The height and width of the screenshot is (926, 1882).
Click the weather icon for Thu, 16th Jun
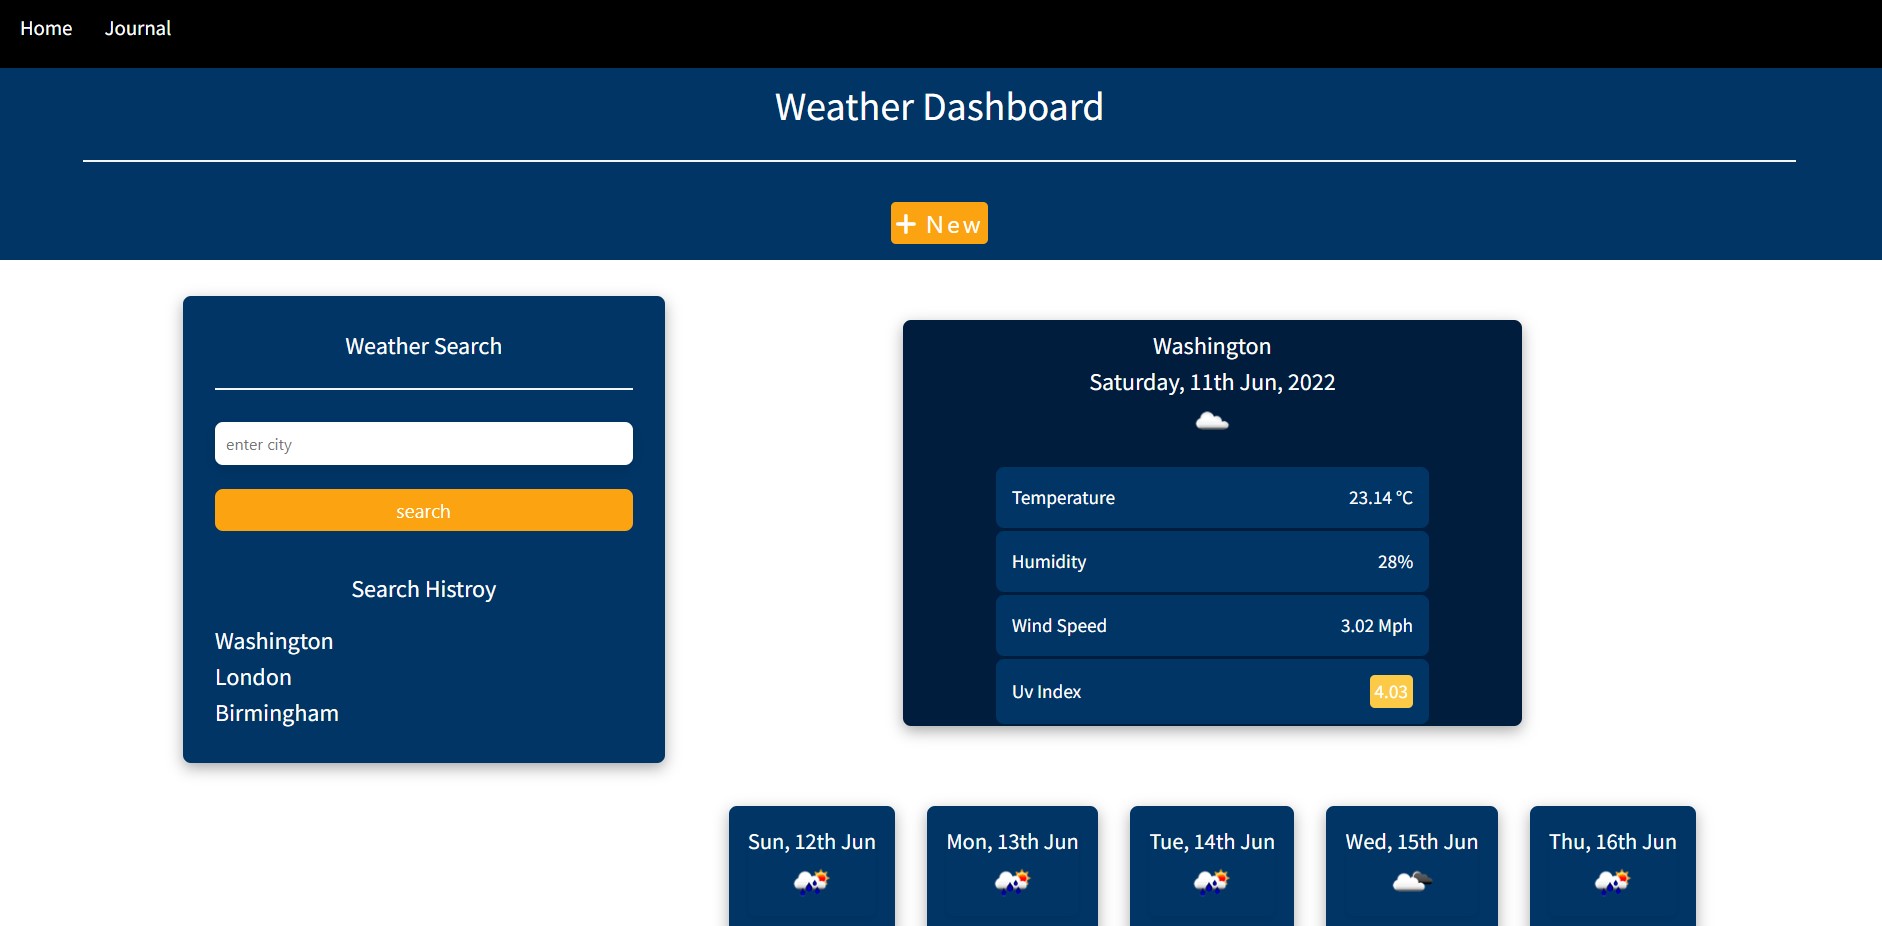click(1612, 881)
